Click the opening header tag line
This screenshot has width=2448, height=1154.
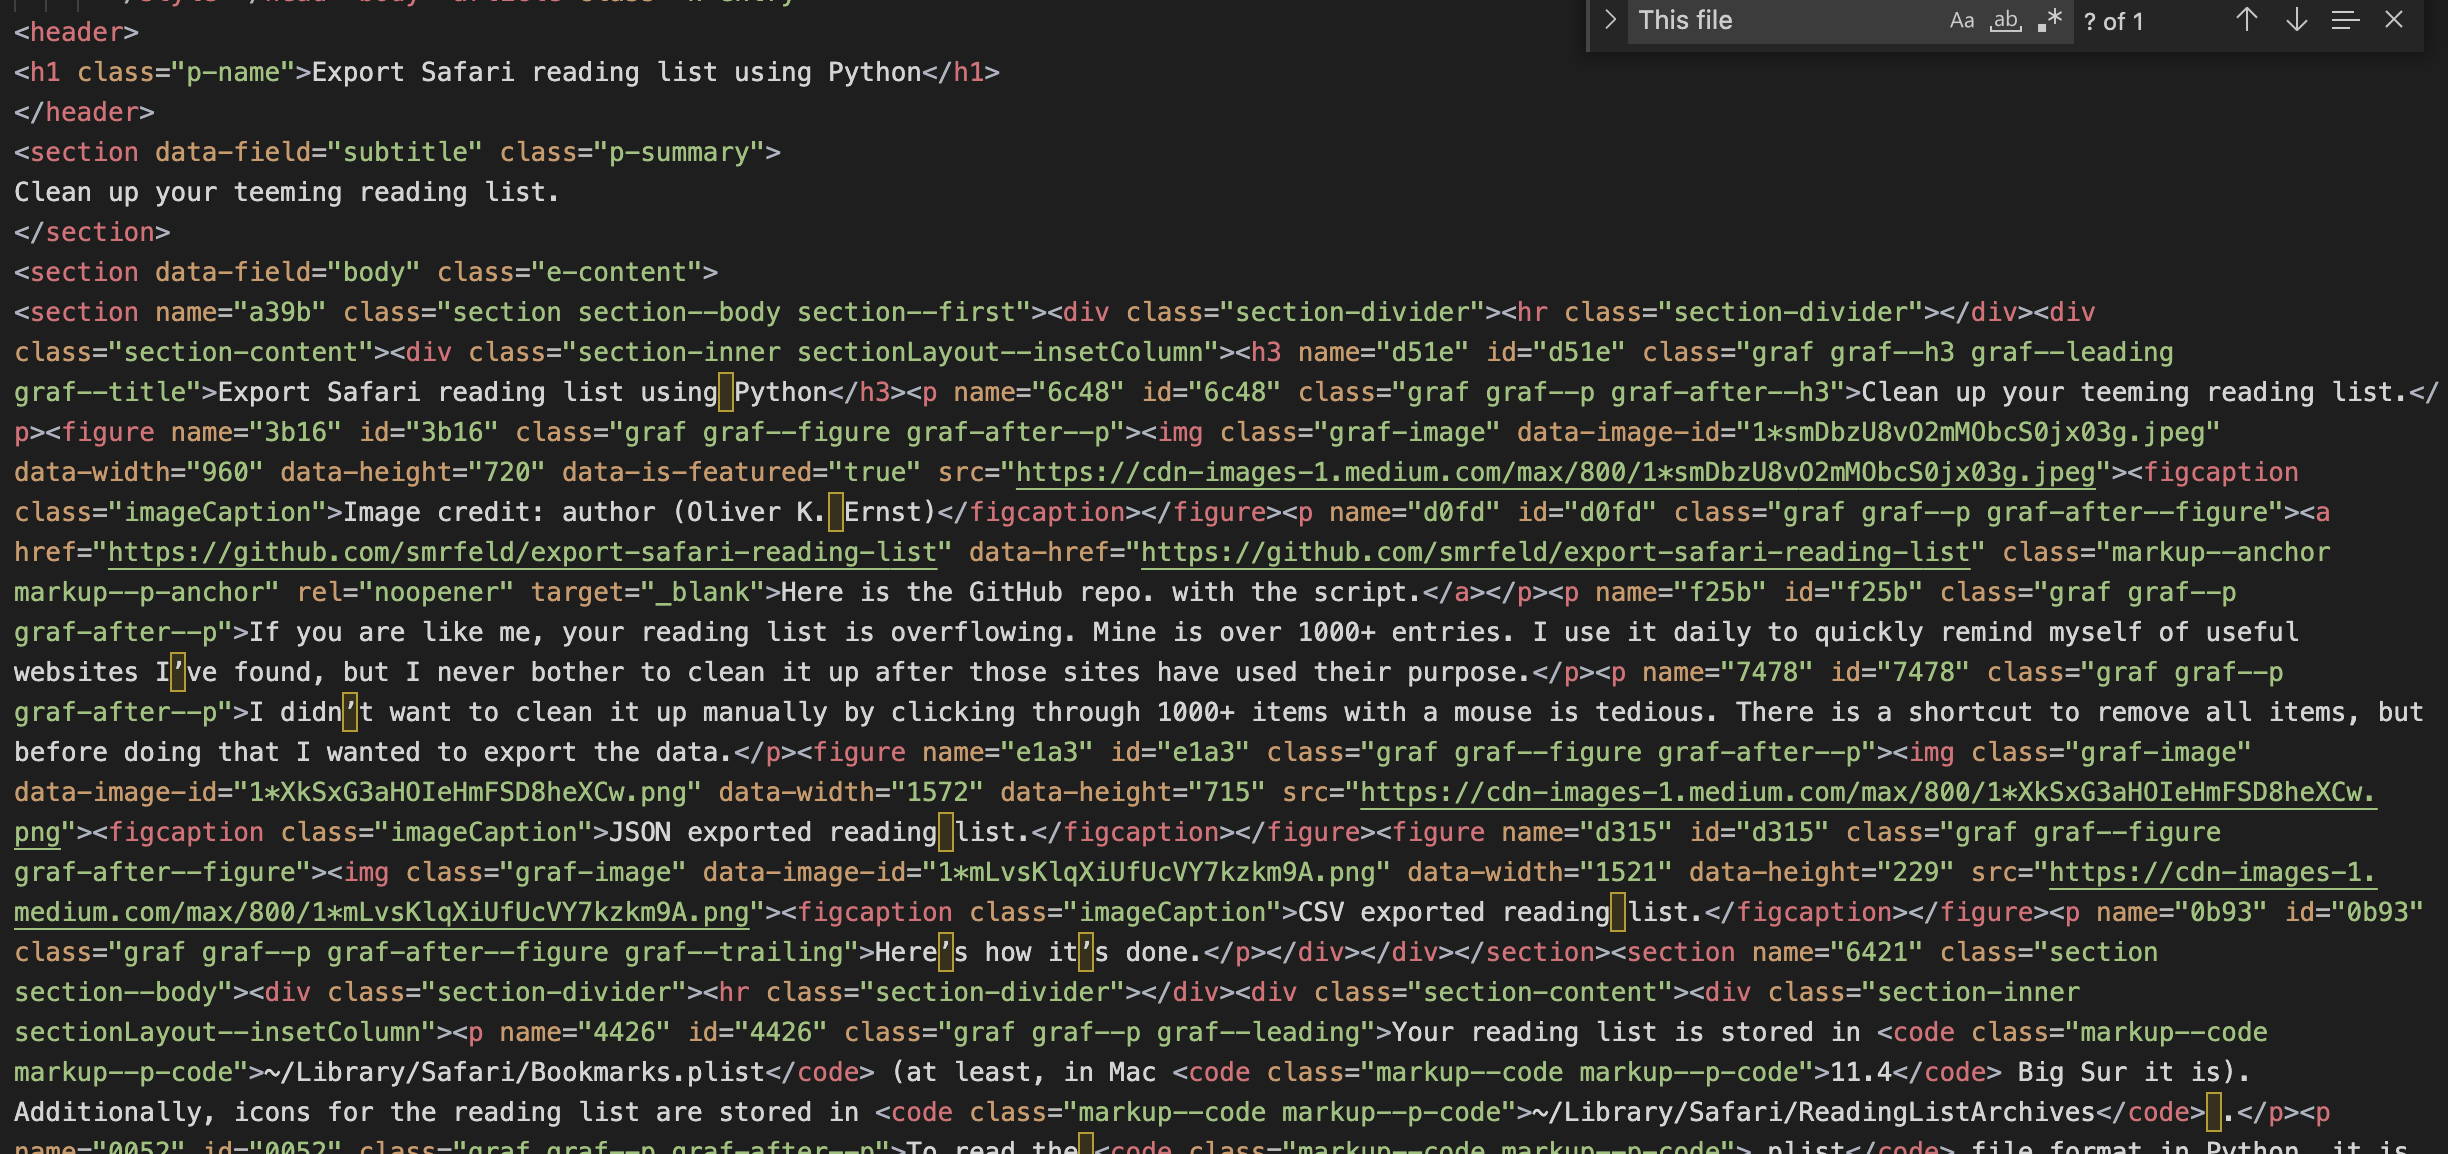pos(76,32)
